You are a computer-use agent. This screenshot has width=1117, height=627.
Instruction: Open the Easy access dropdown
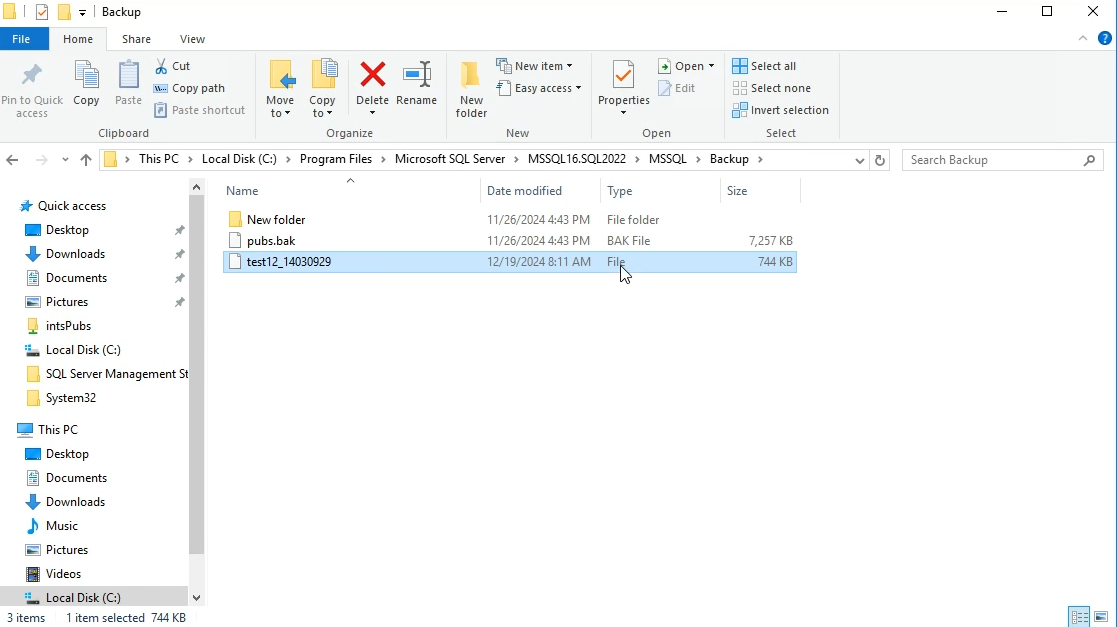pyautogui.click(x=539, y=88)
